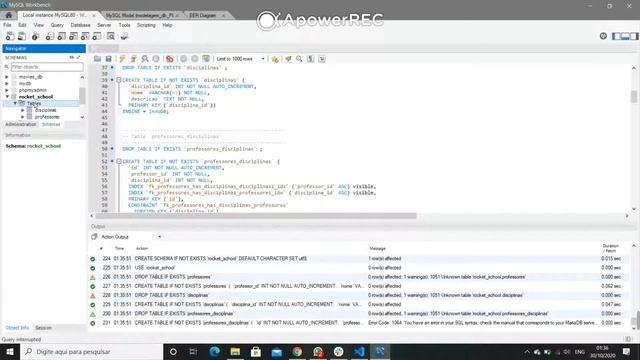The width and height of the screenshot is (640, 360).
Task: Open the Object Info tab
Action: [17, 328]
